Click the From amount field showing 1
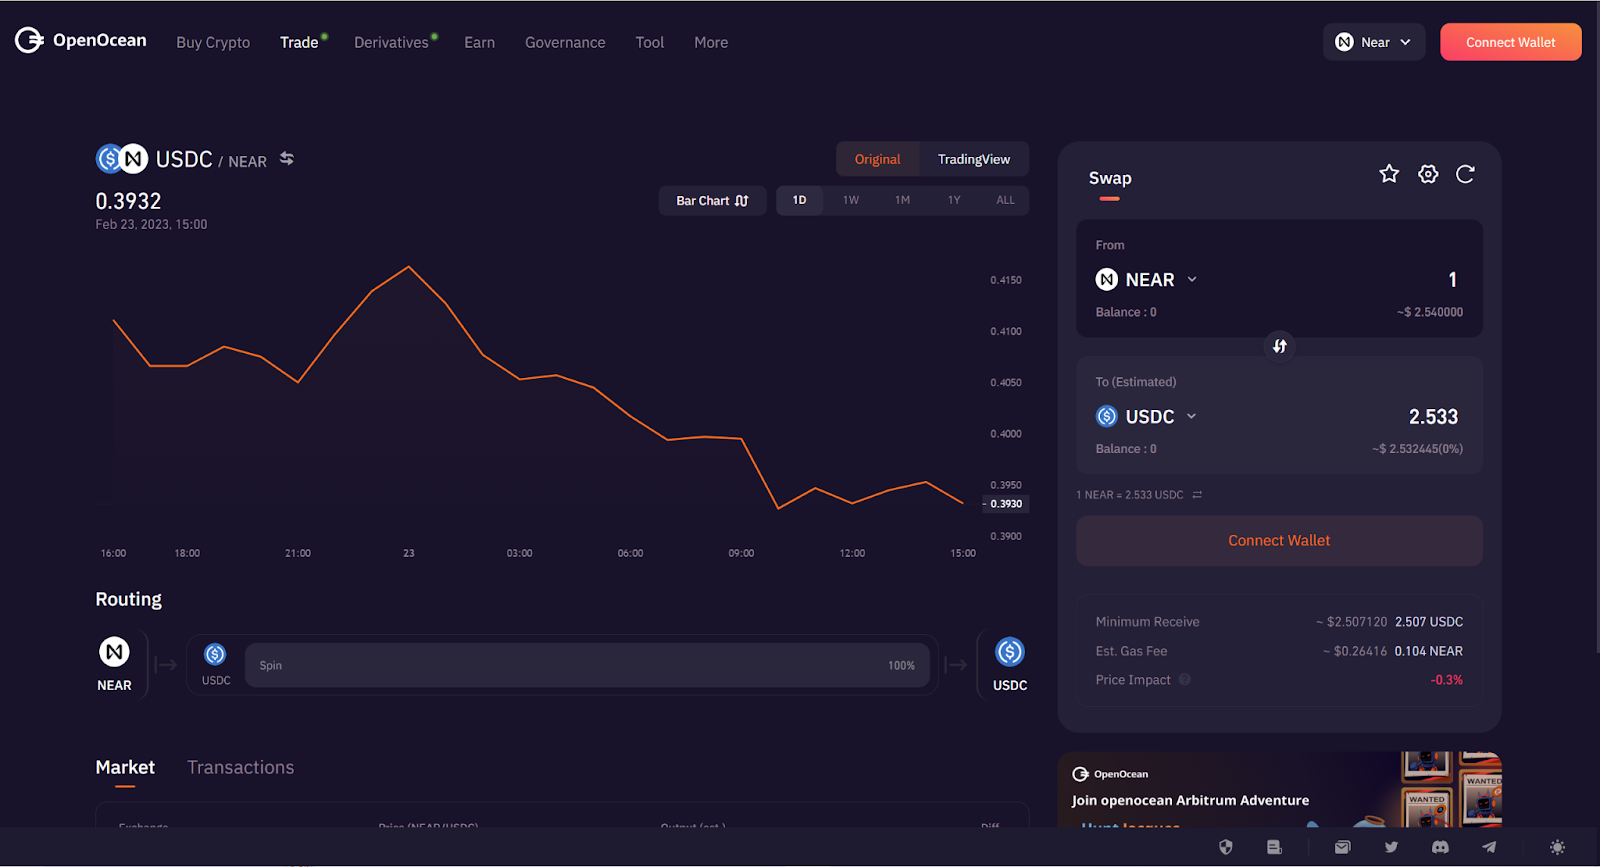 coord(1453,280)
